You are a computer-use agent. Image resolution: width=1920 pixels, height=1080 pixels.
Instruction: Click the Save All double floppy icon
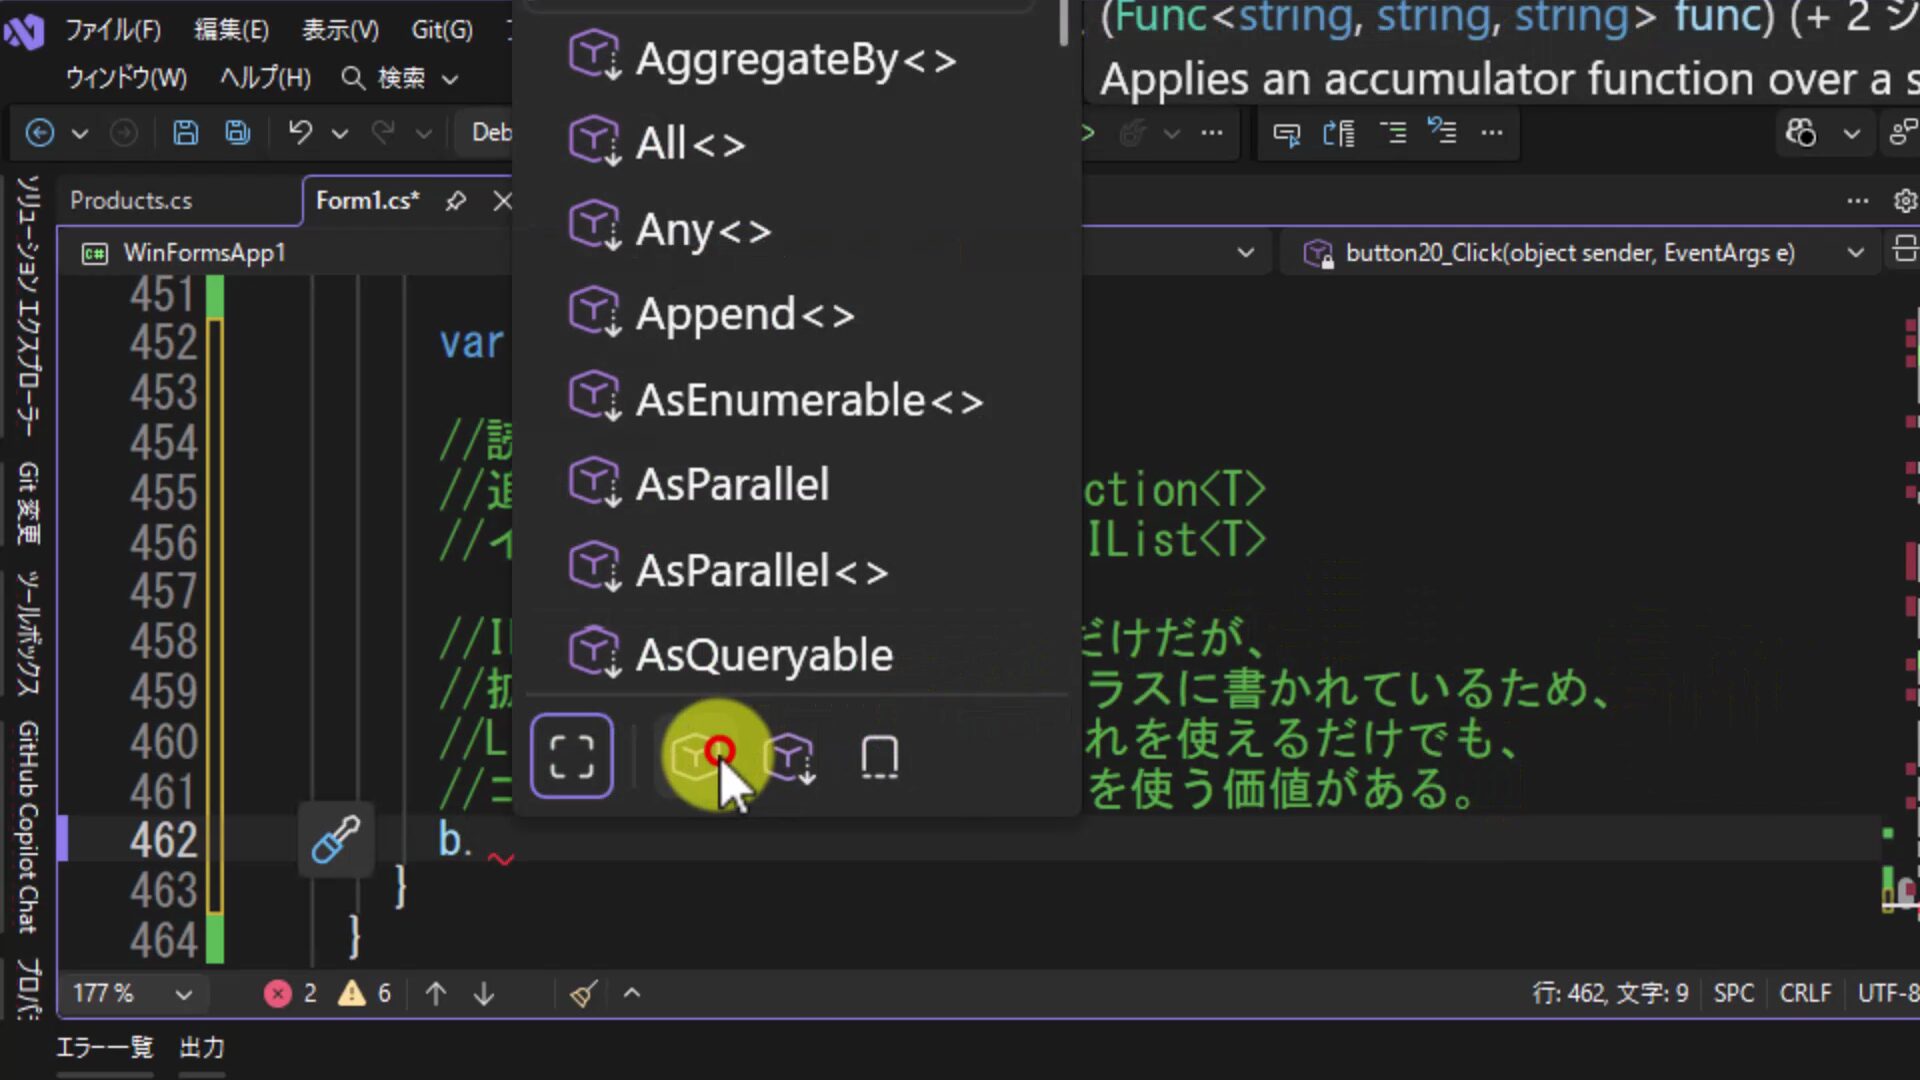(x=238, y=133)
